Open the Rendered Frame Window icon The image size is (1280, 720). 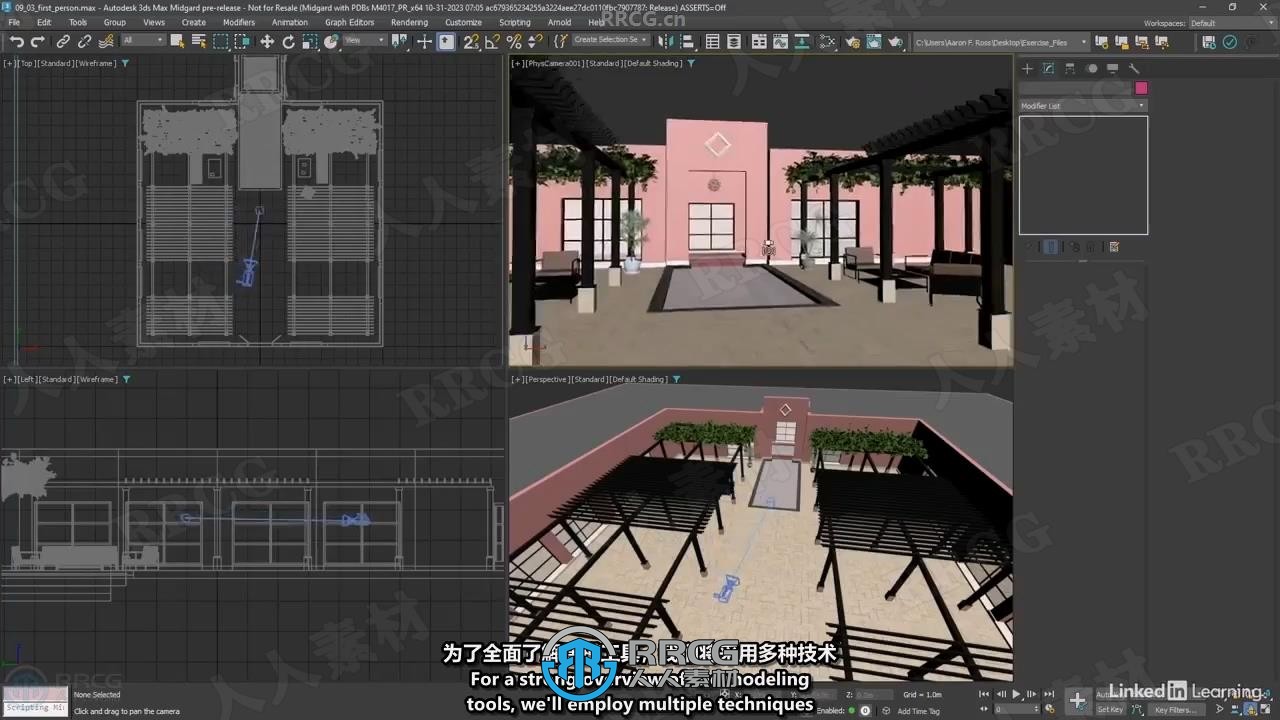(874, 41)
